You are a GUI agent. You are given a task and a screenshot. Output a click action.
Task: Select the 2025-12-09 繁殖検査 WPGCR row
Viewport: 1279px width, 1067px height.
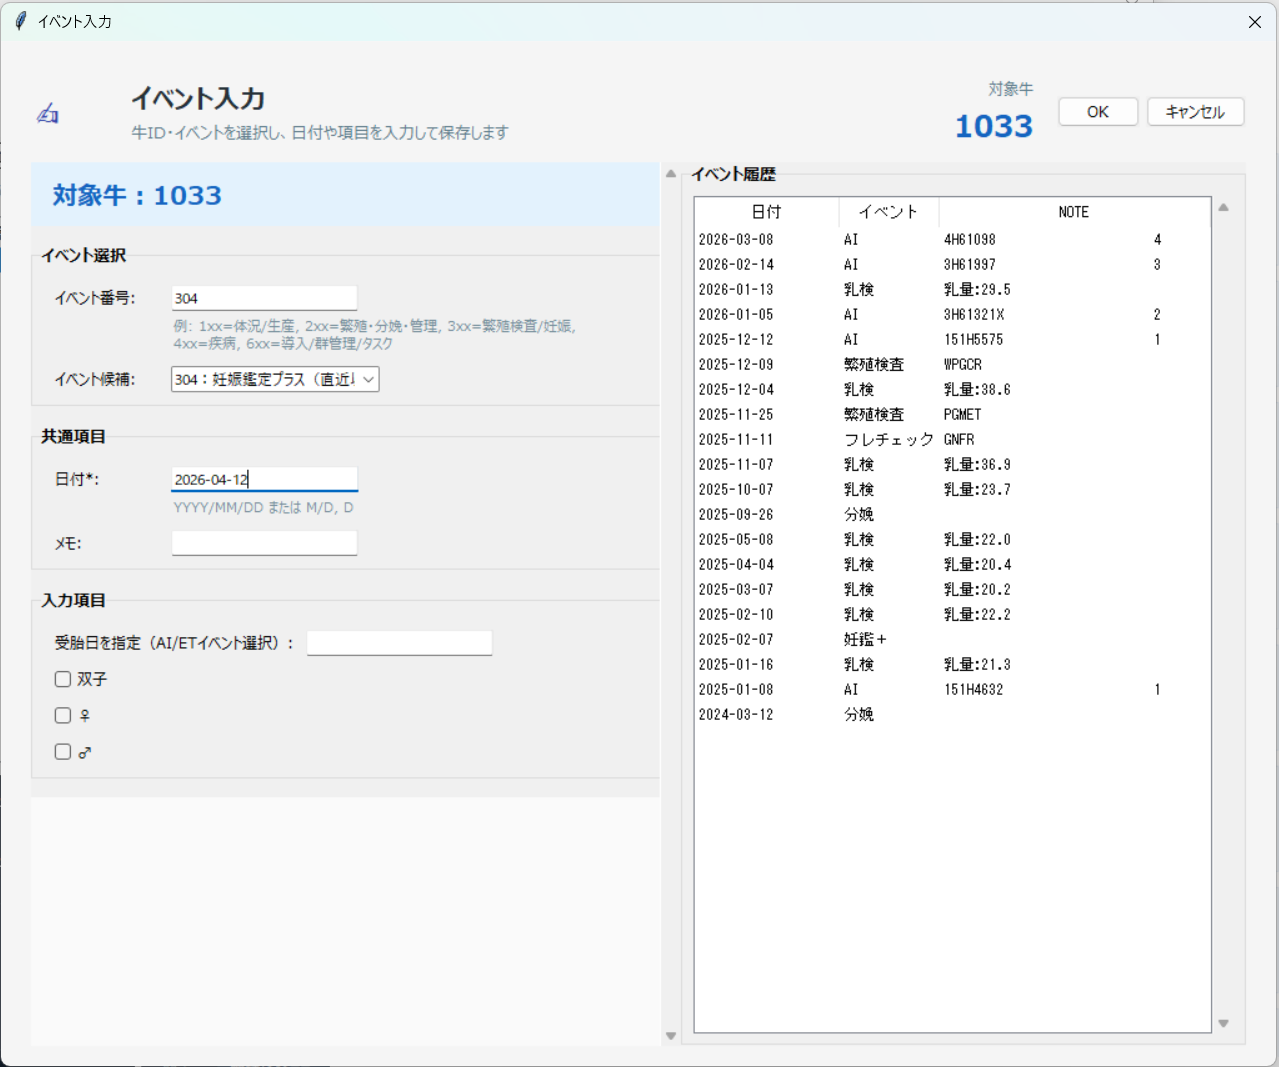(x=952, y=365)
